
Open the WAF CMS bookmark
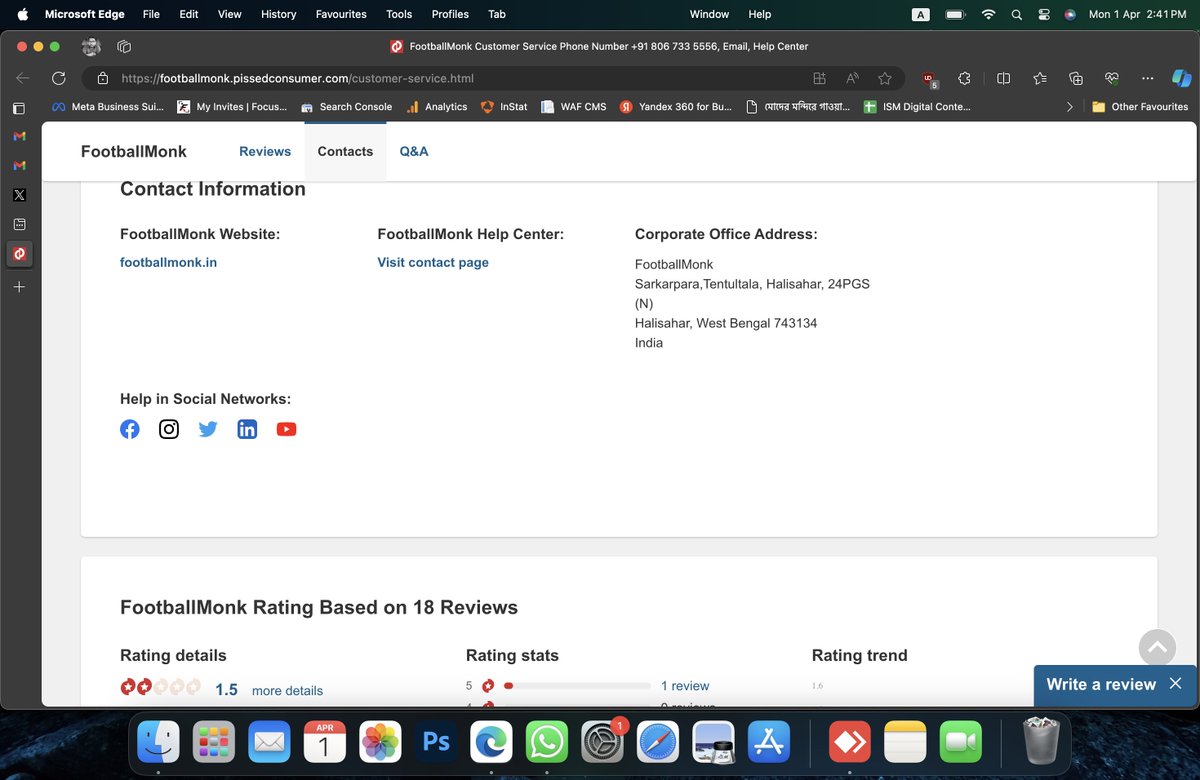tap(573, 107)
